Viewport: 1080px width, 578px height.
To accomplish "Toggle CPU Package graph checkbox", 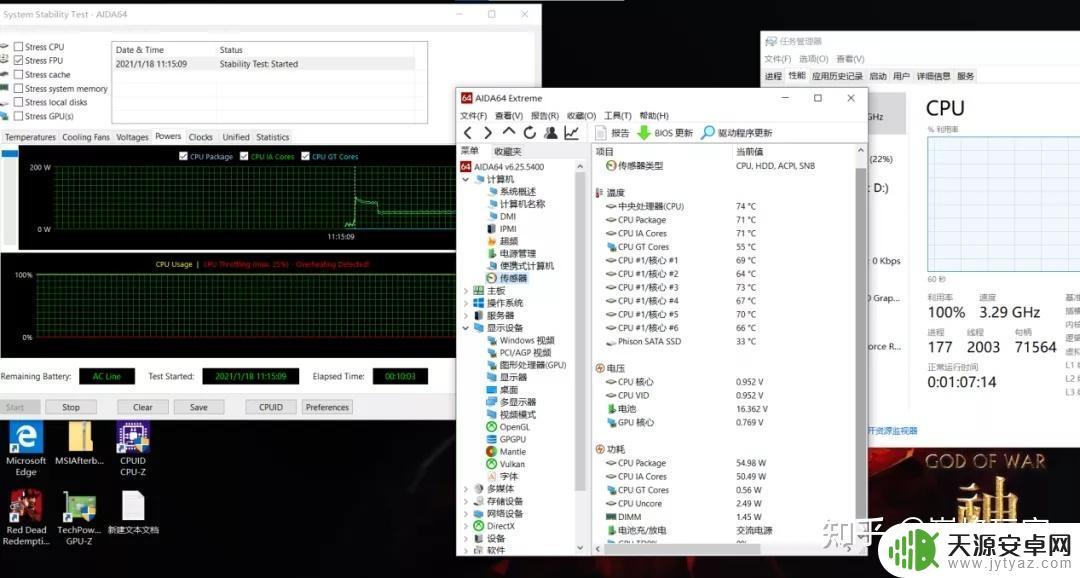I will click(x=183, y=156).
